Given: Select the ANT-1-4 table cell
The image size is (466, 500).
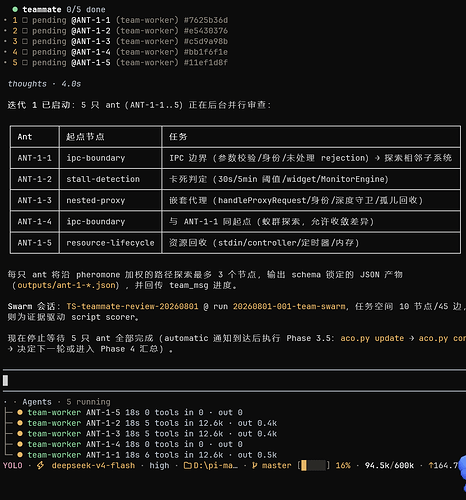Looking at the screenshot, I should click(x=35, y=222).
